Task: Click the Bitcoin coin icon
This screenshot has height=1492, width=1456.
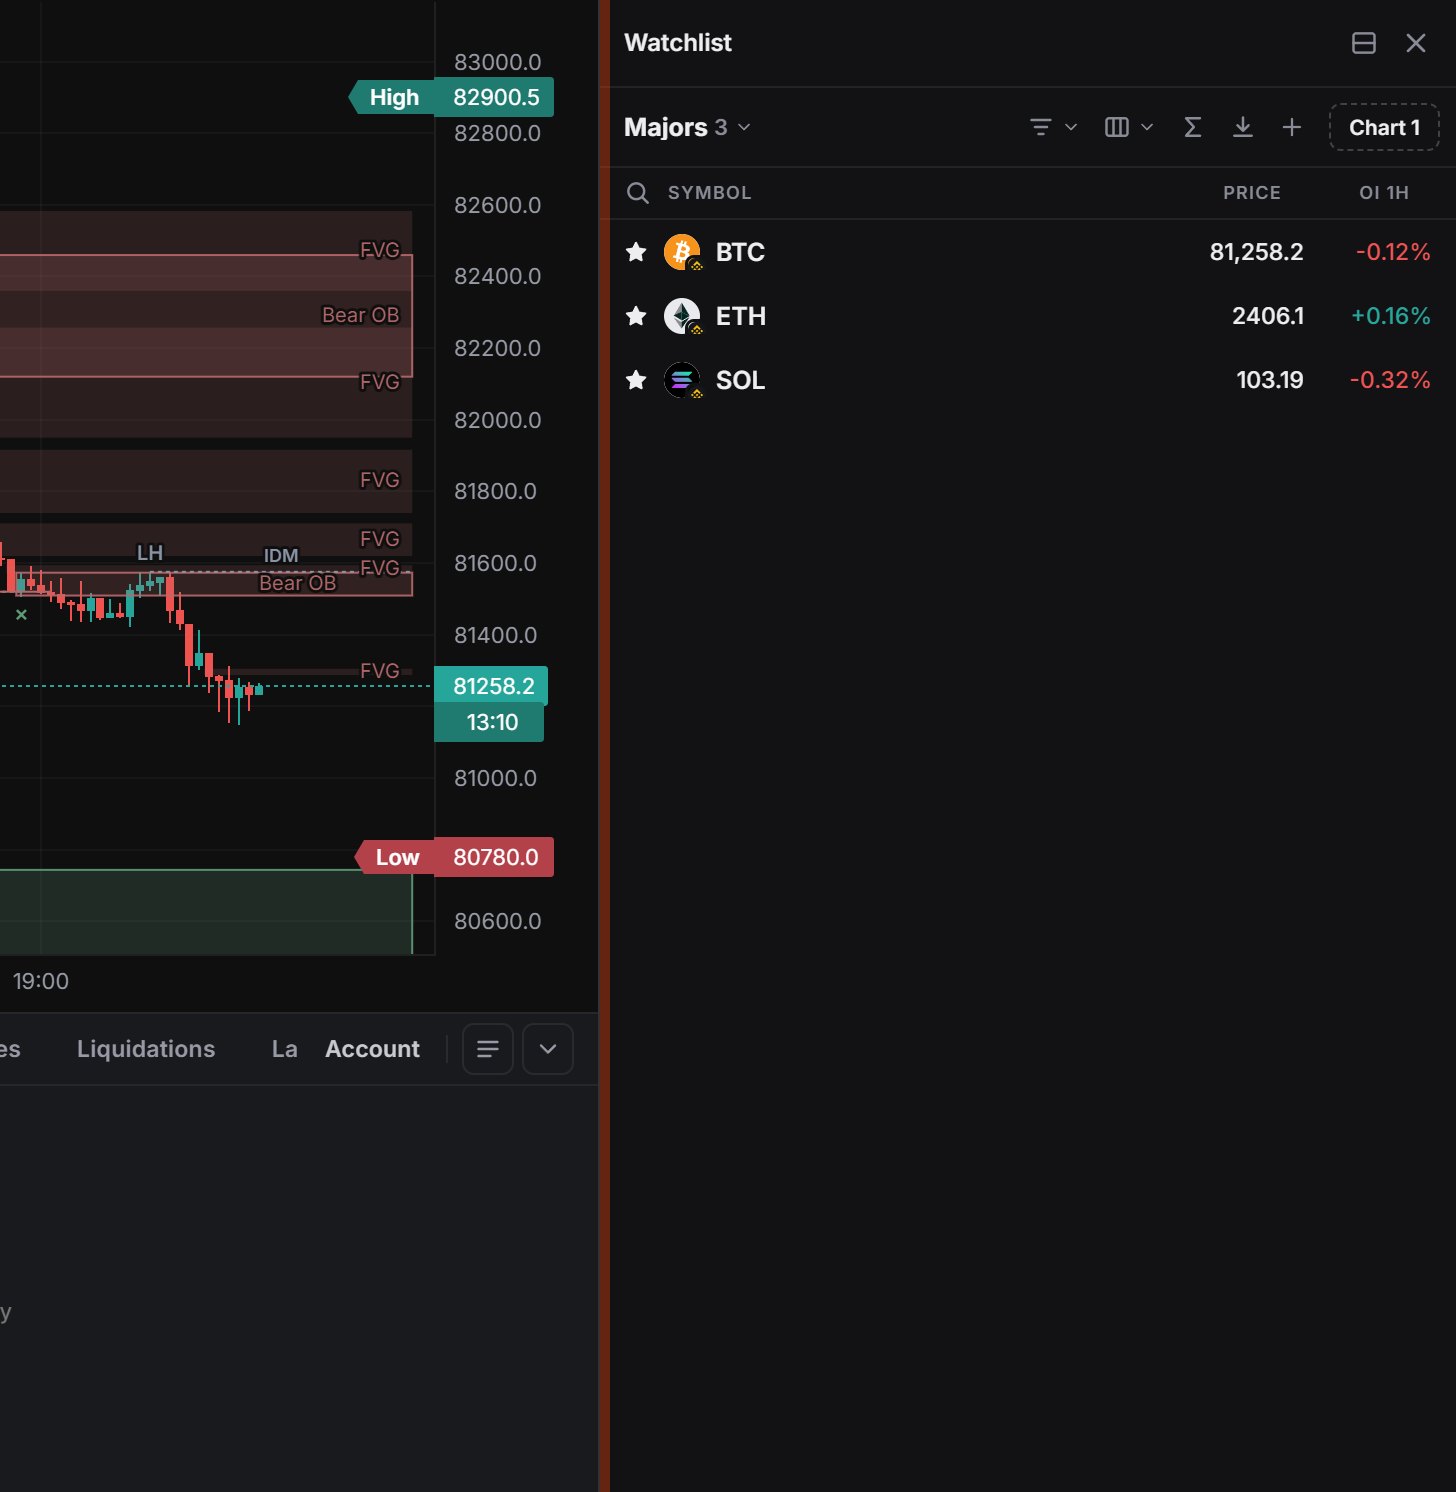Action: pyautogui.click(x=683, y=252)
